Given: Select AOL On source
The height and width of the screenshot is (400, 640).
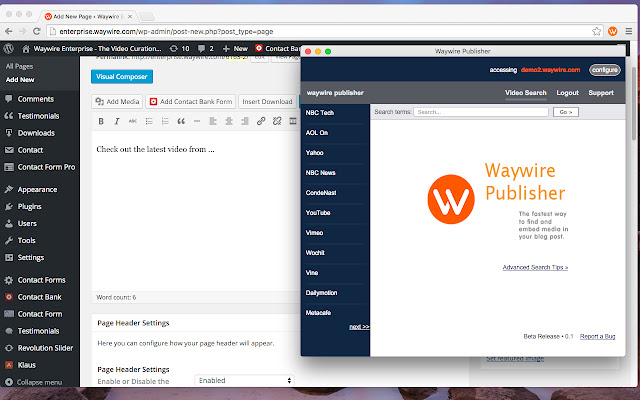Looking at the screenshot, I should (x=317, y=133).
